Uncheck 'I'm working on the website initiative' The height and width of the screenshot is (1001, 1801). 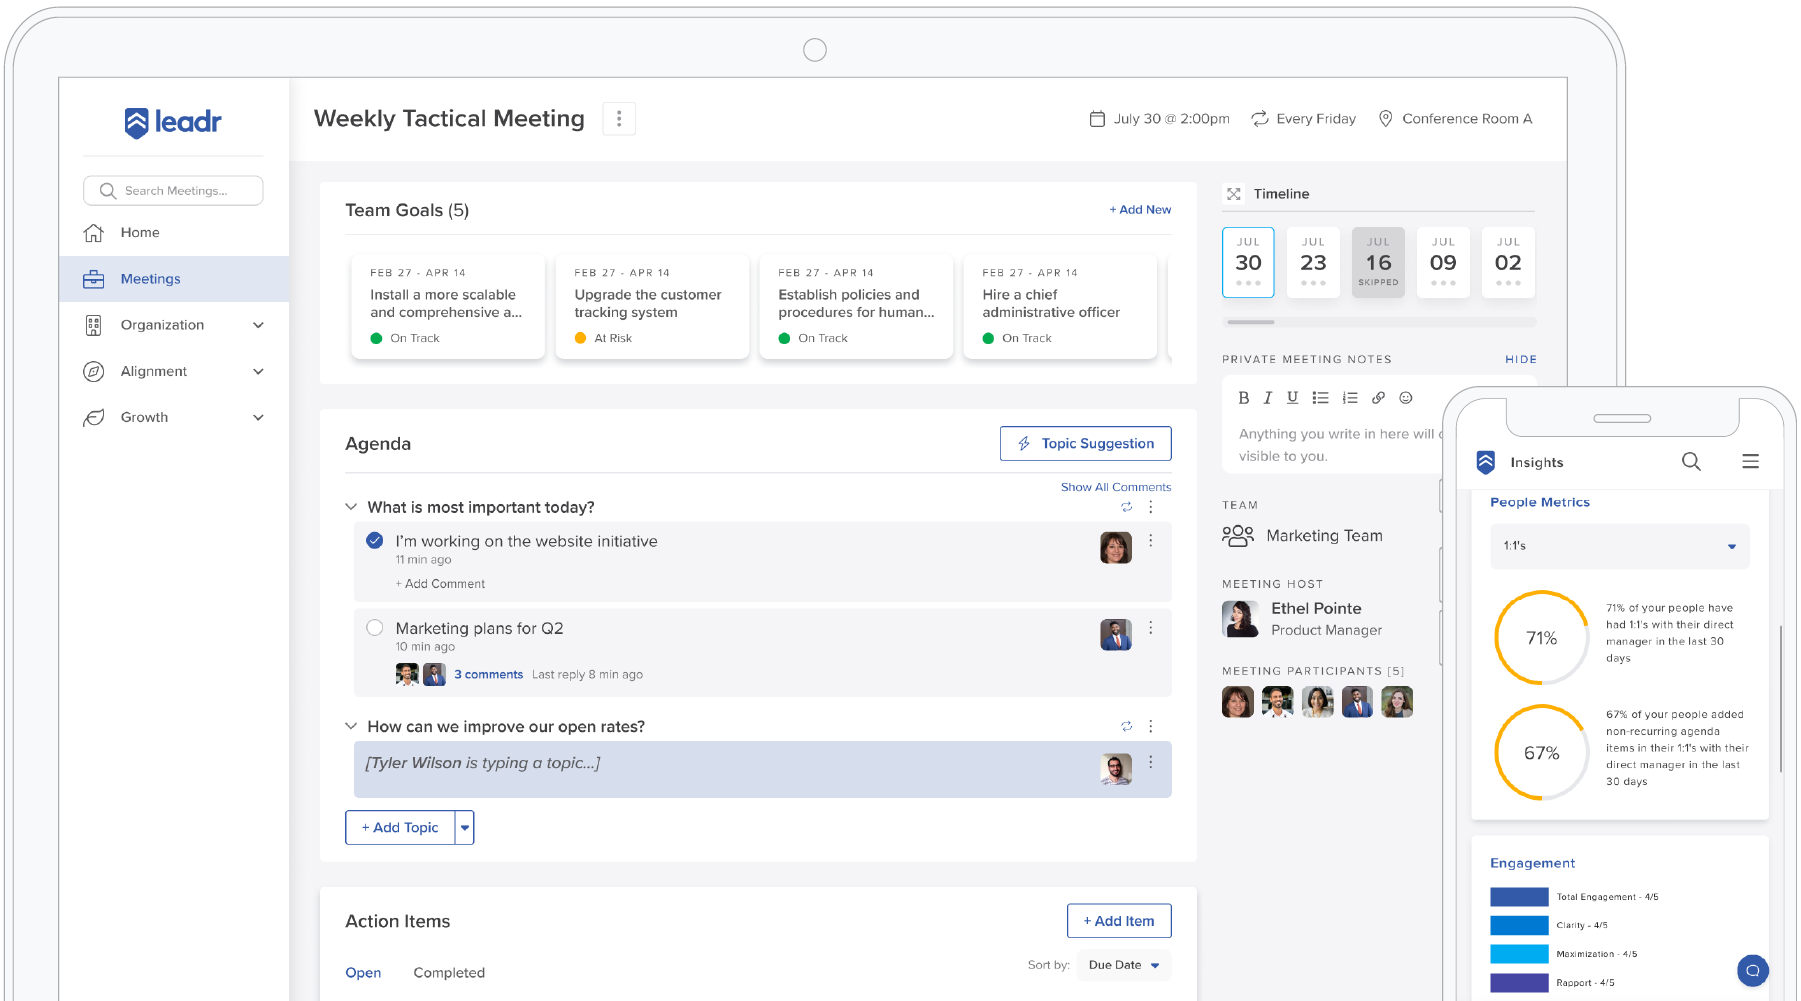pos(375,541)
